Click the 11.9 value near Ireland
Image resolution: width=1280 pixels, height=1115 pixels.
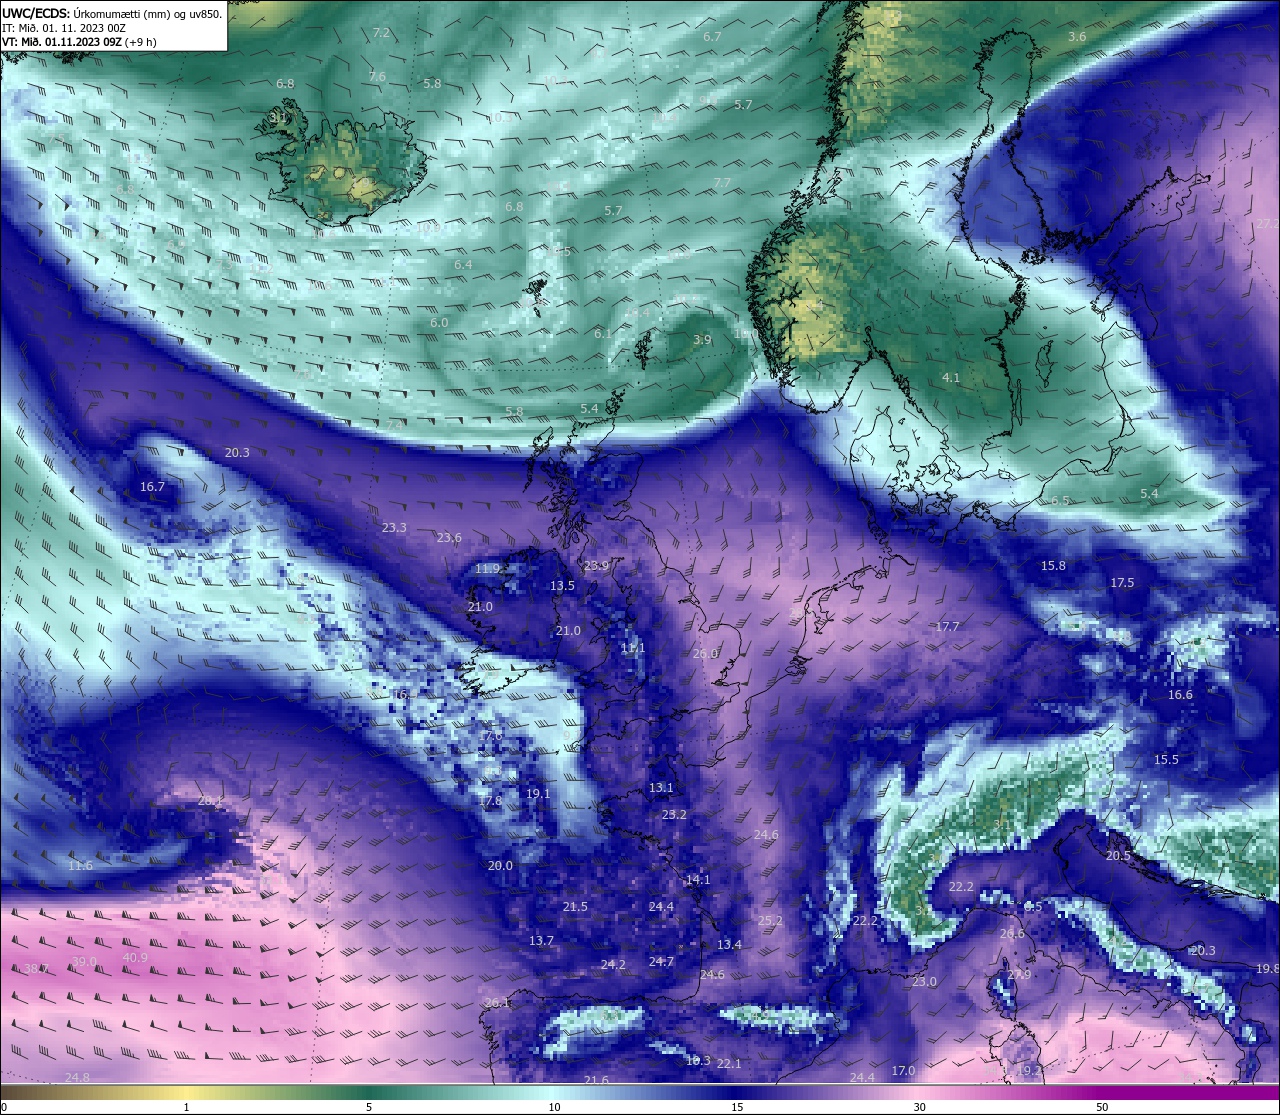[487, 569]
